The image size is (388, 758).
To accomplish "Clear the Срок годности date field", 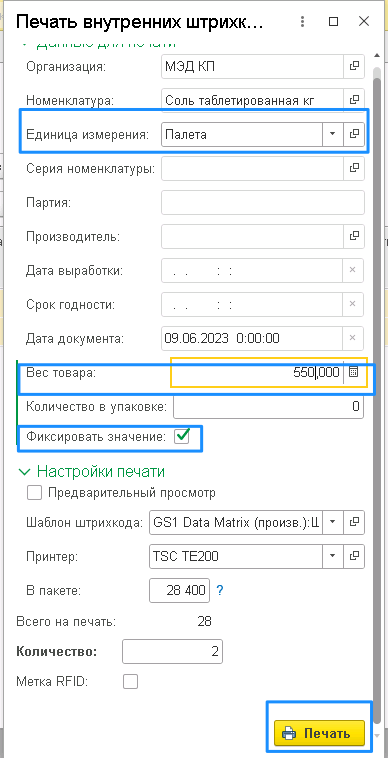I will pos(354,304).
